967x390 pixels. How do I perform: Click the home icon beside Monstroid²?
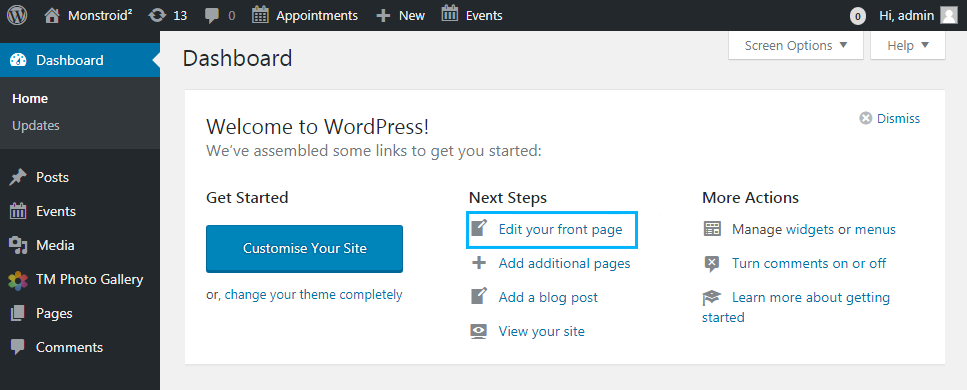coord(52,15)
